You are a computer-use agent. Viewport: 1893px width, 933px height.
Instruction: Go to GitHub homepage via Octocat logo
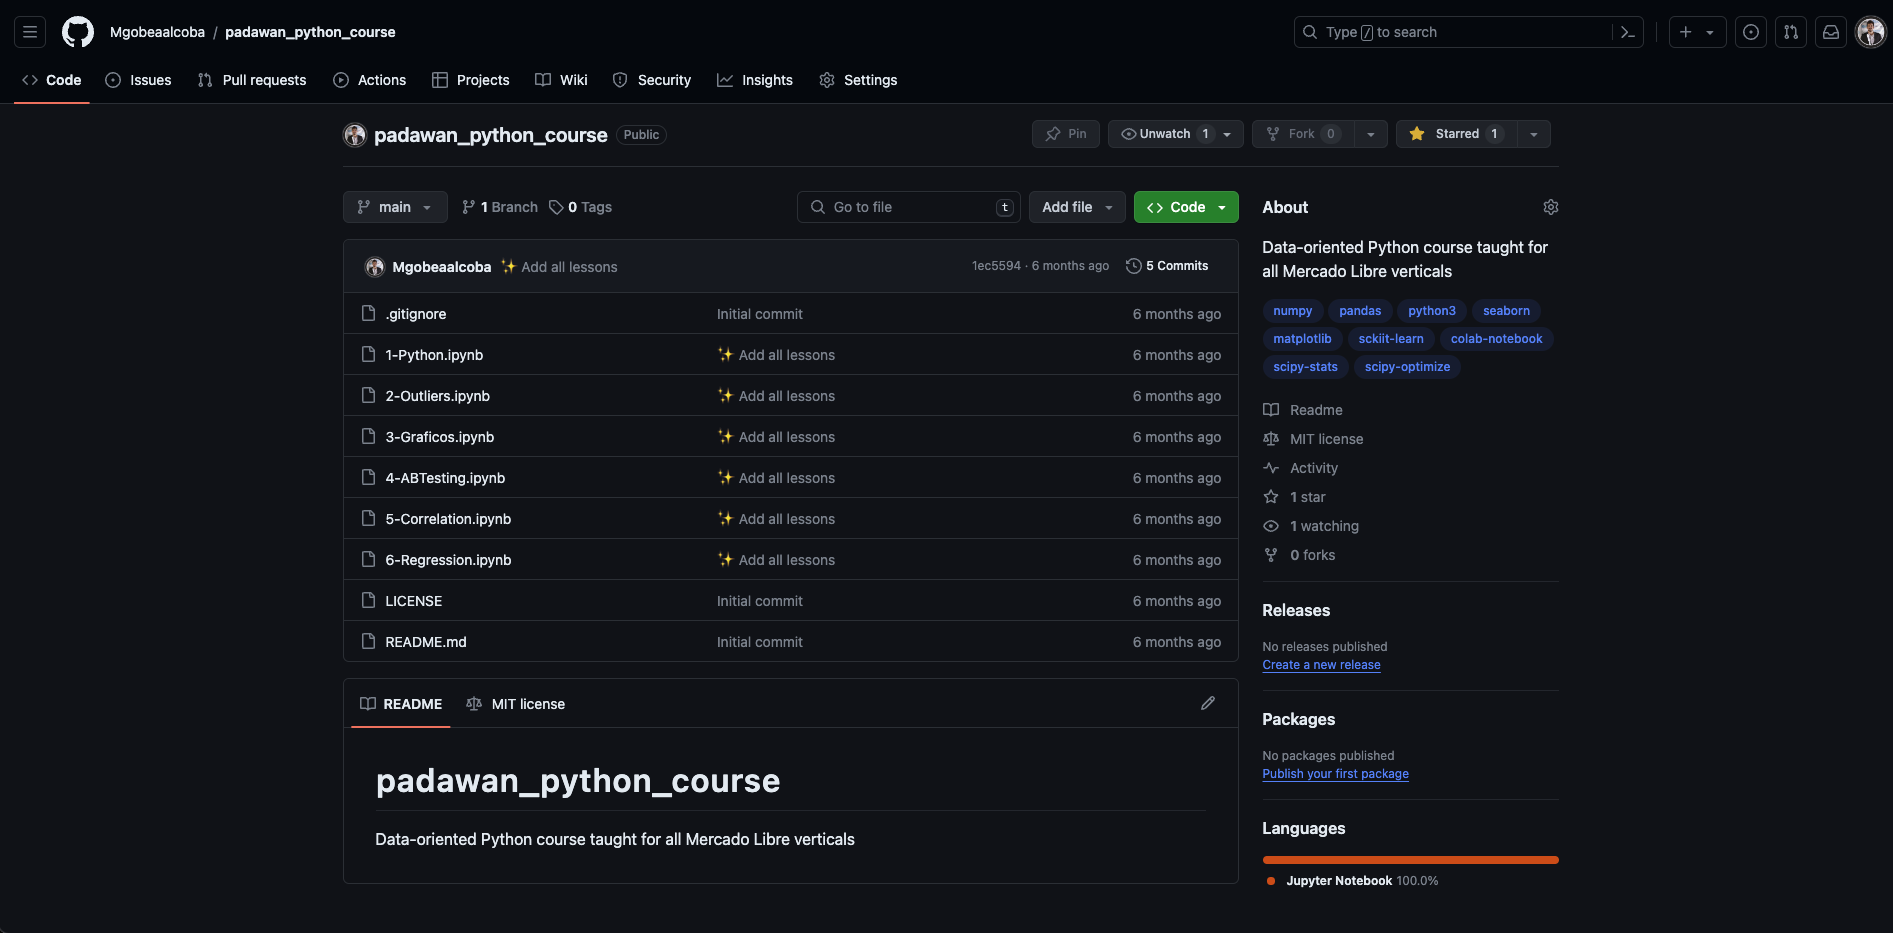78,32
